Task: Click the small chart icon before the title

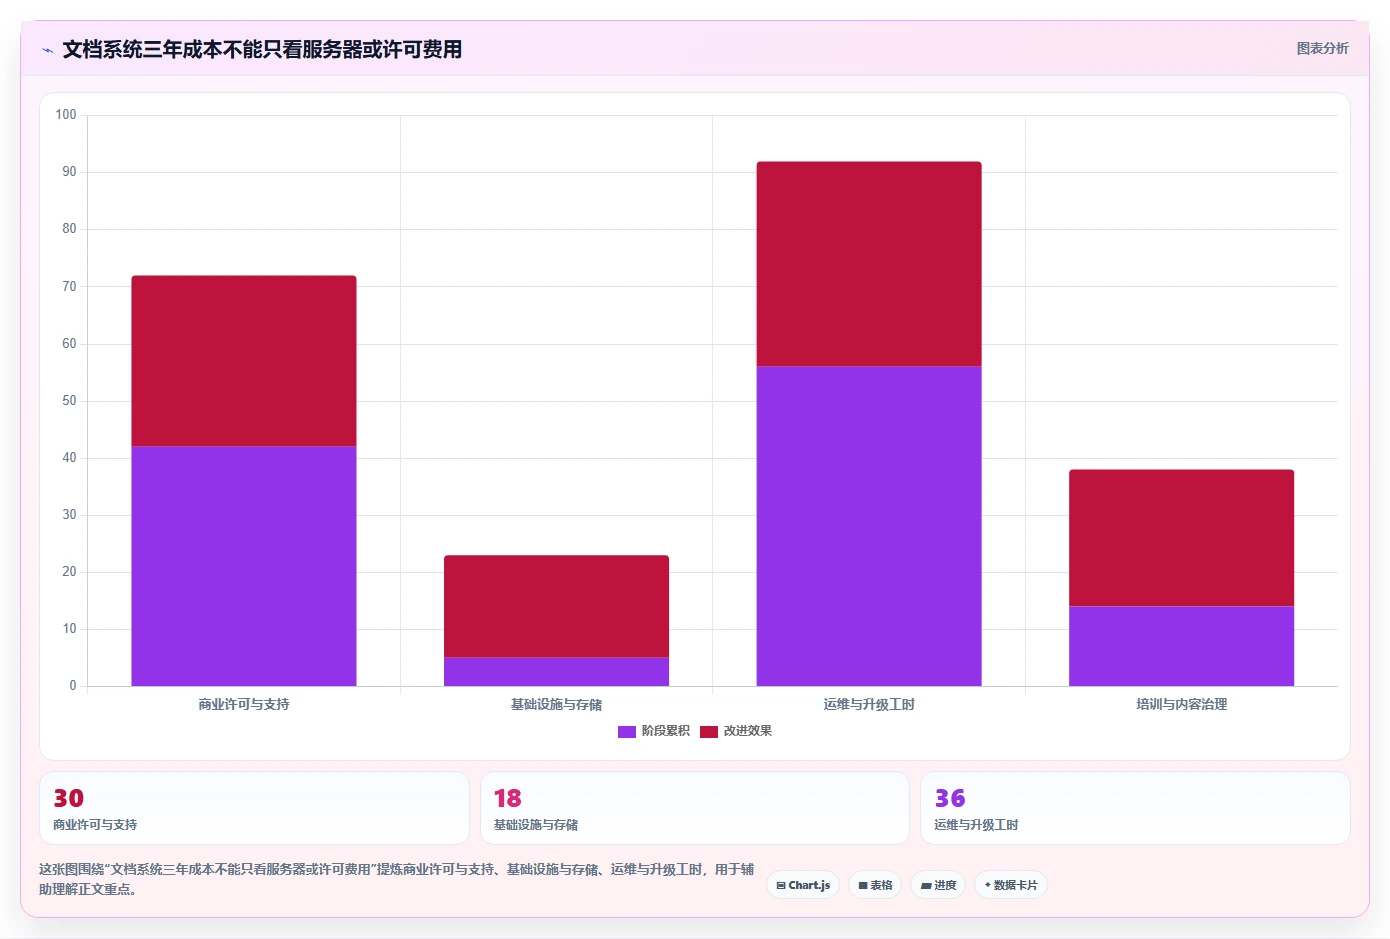Action: (47, 50)
